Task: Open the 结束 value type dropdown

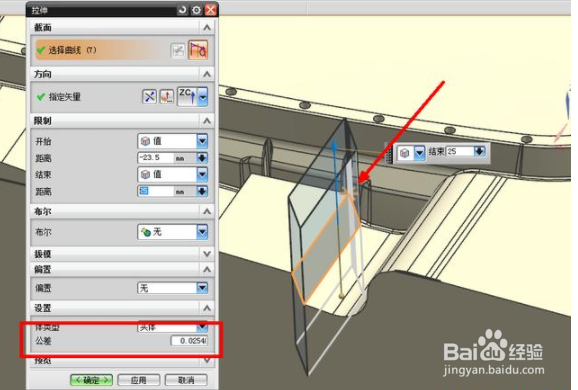Action: 173,174
